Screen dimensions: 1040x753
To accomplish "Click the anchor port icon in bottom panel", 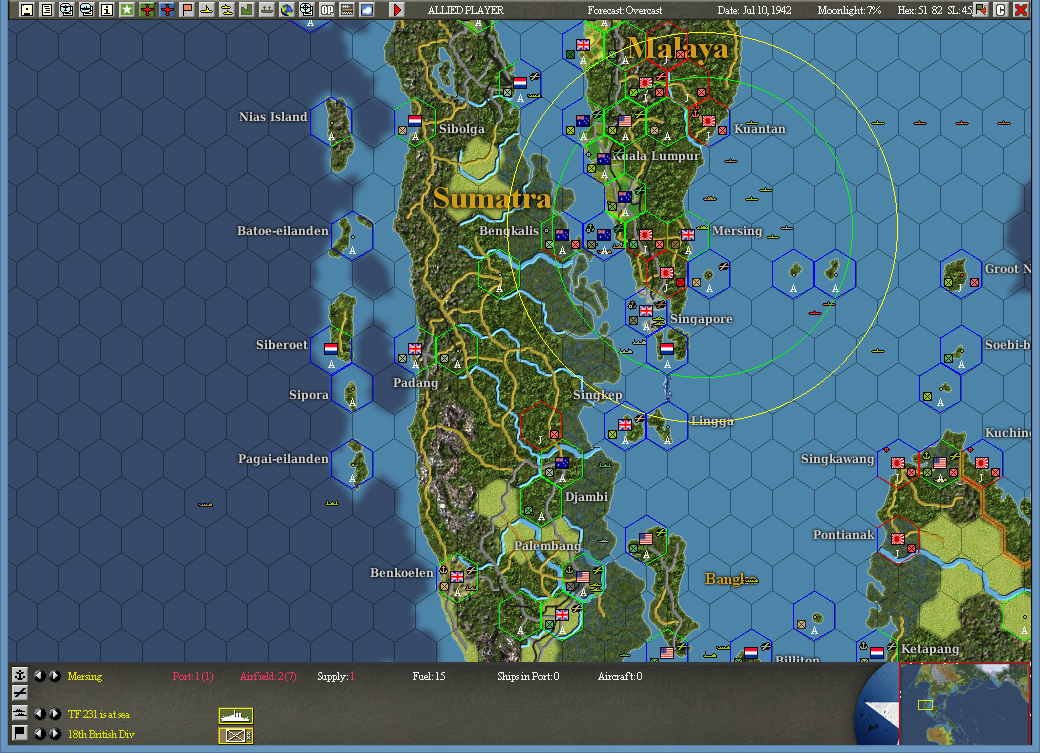I will click(19, 675).
